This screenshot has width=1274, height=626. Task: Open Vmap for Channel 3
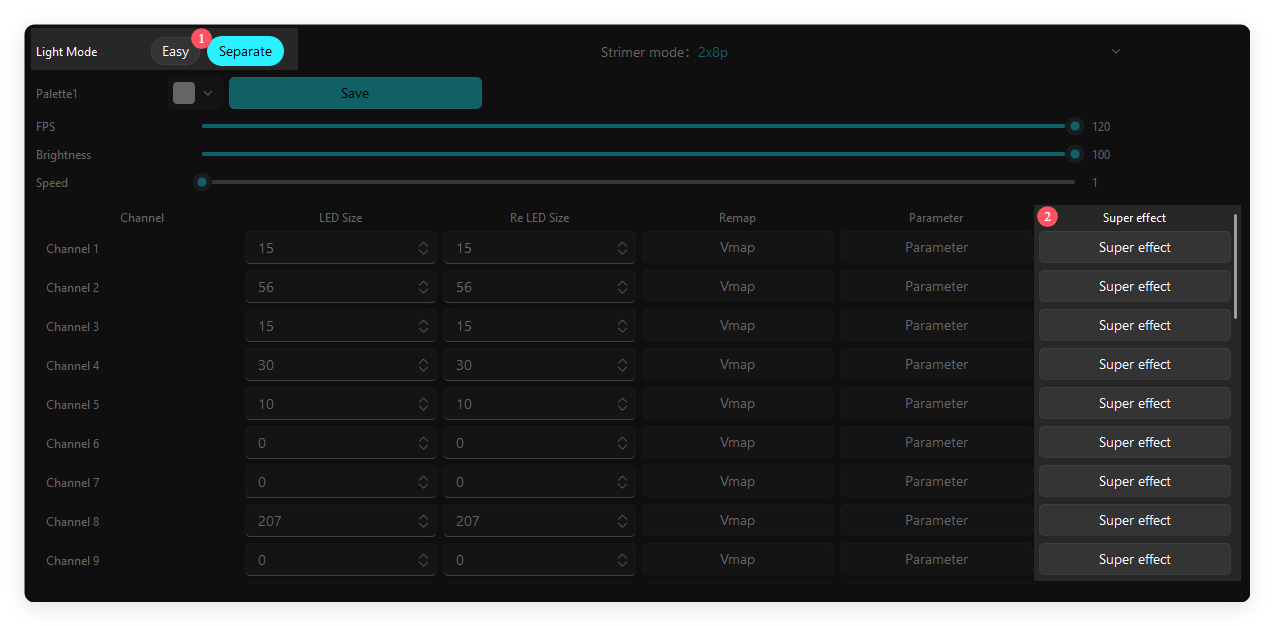(x=737, y=325)
